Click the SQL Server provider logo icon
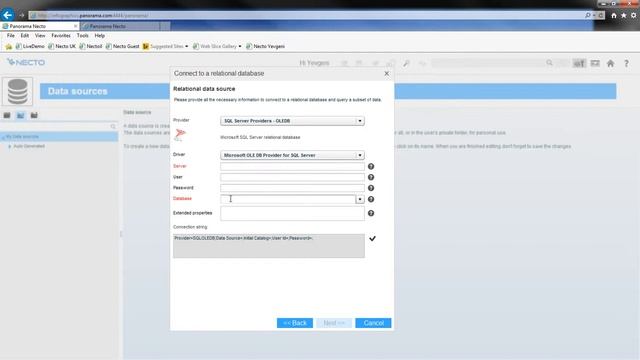This screenshot has height=360, width=640. click(x=180, y=134)
